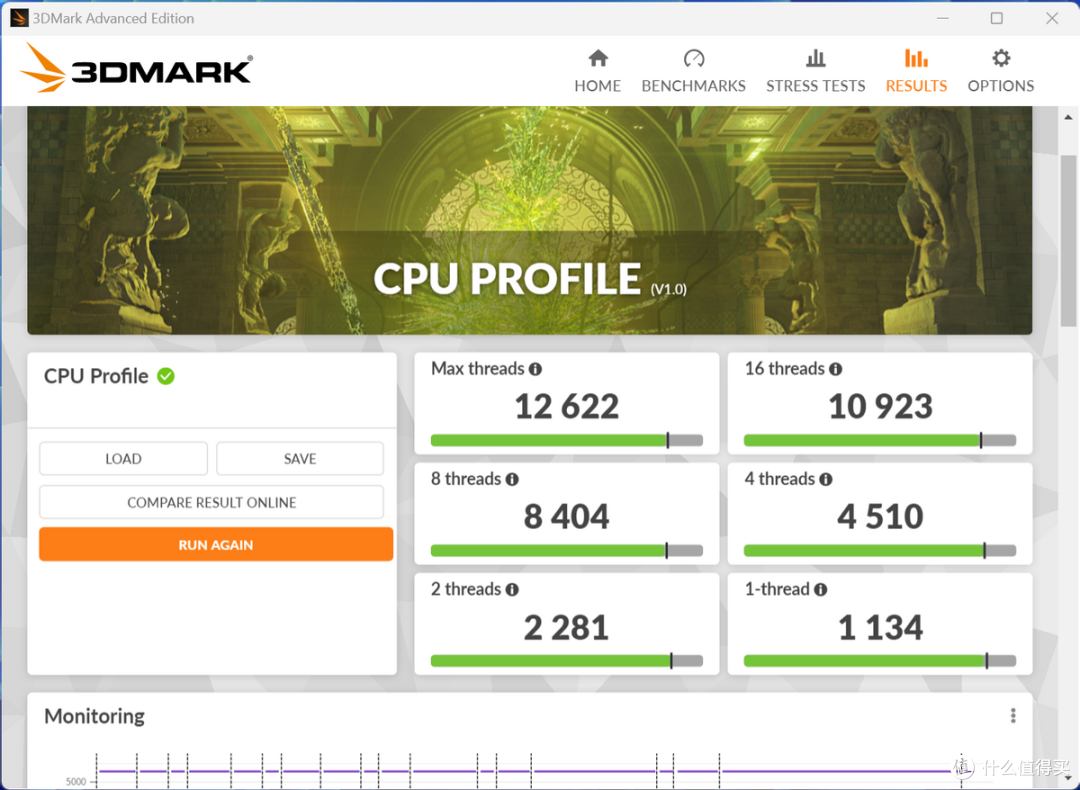Click the 4 threads info icon

[826, 479]
